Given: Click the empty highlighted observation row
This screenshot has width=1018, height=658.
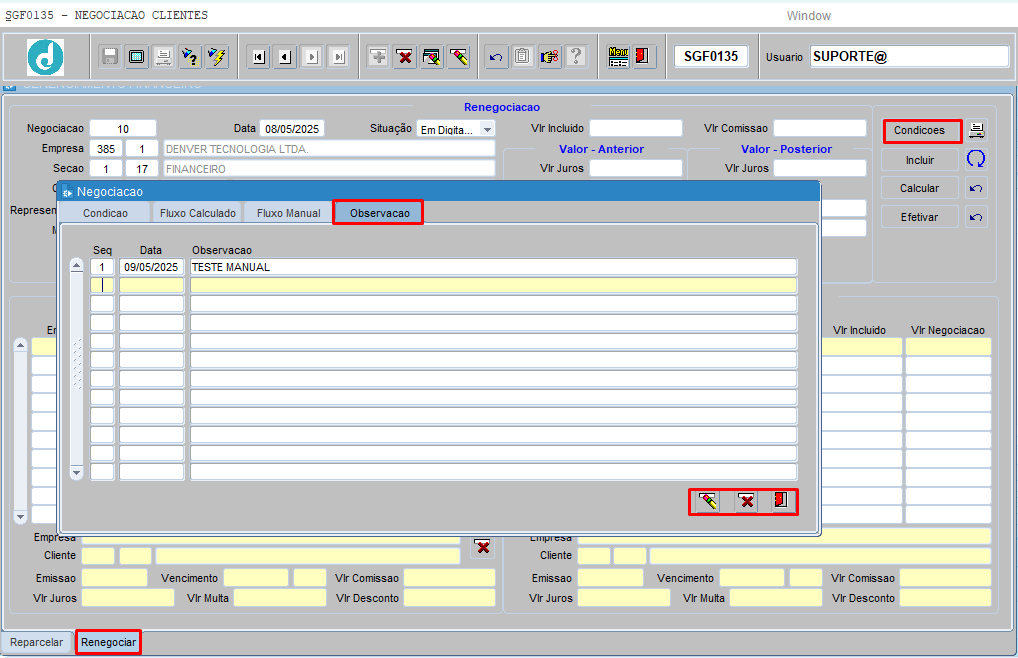Looking at the screenshot, I should [493, 285].
